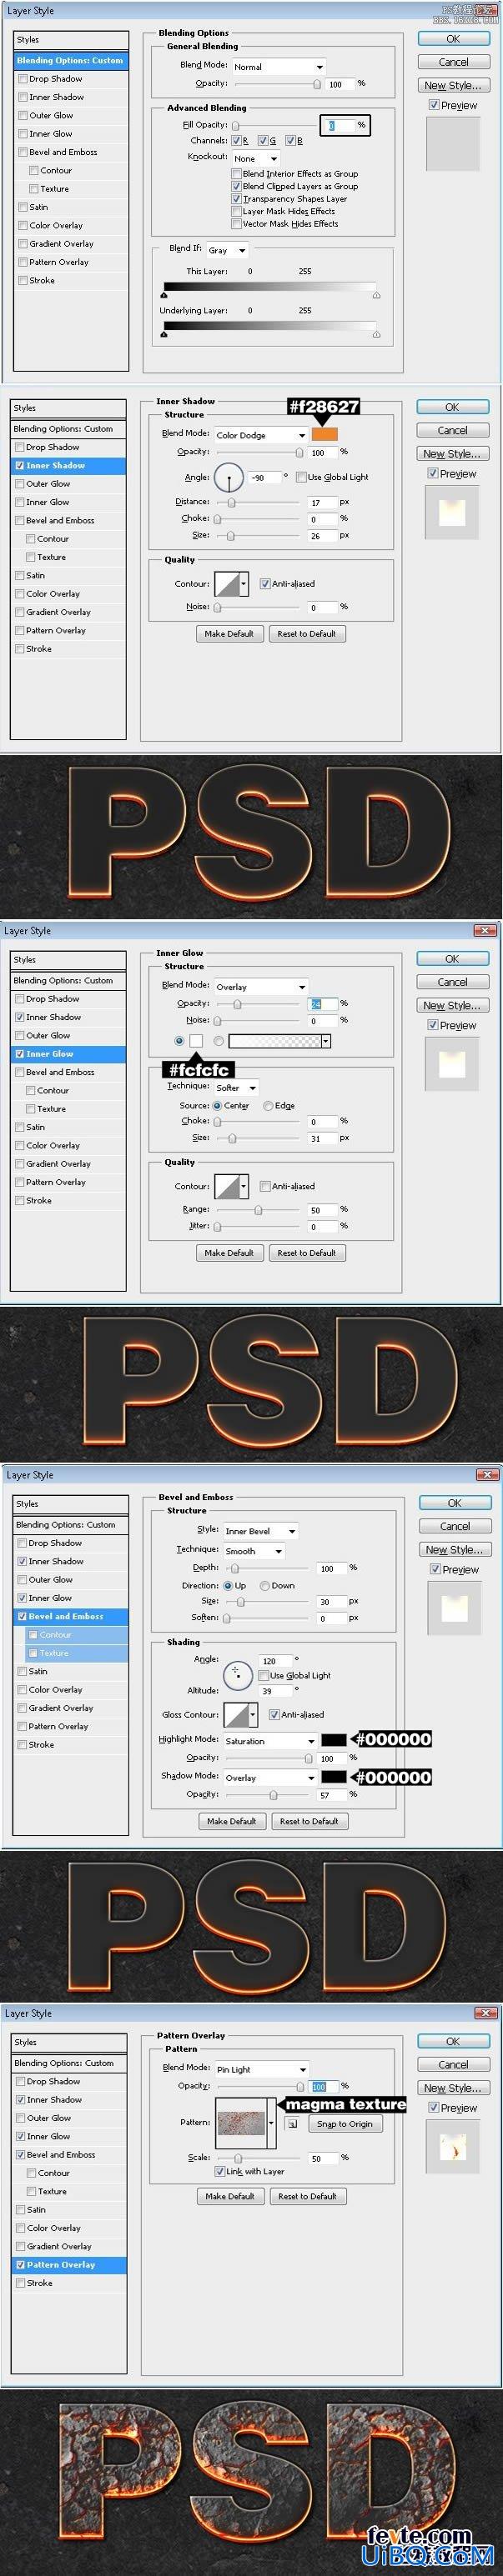Open the Normal blend mode dropdown

(278, 66)
